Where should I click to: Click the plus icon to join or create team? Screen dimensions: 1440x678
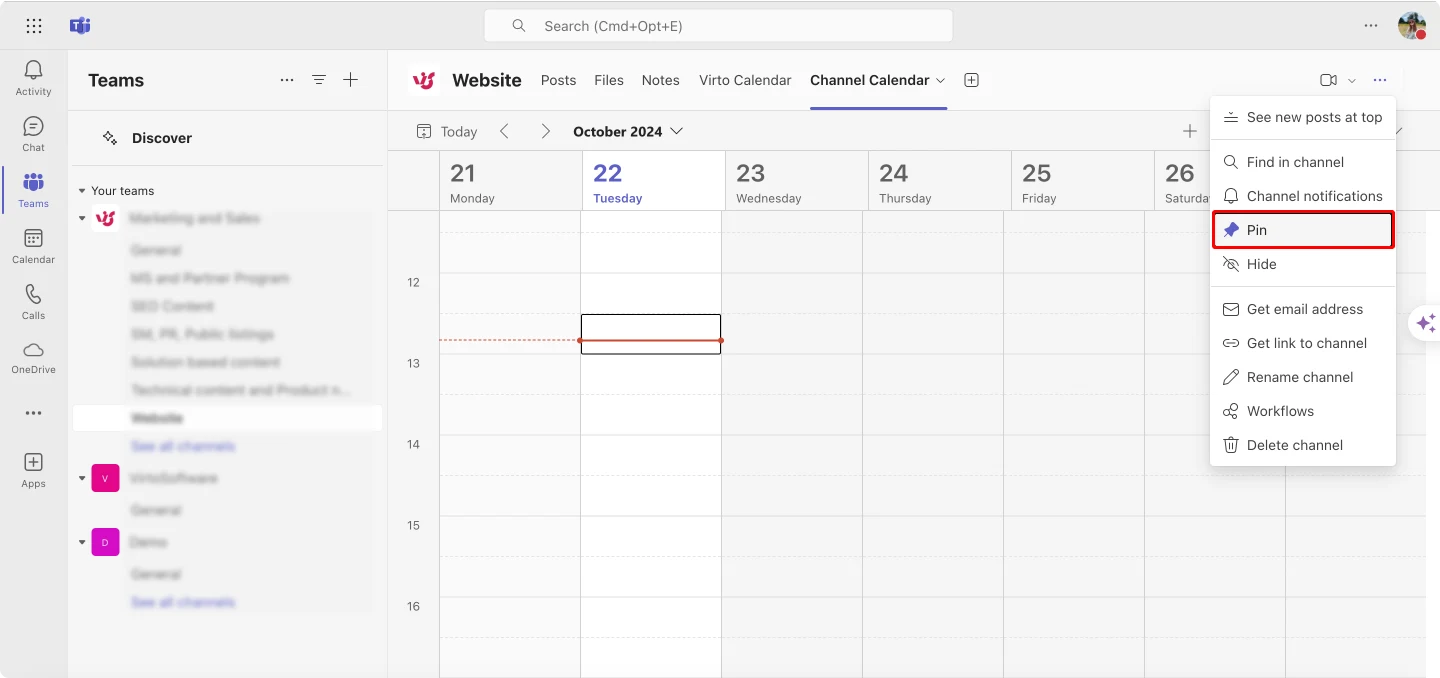coord(351,80)
